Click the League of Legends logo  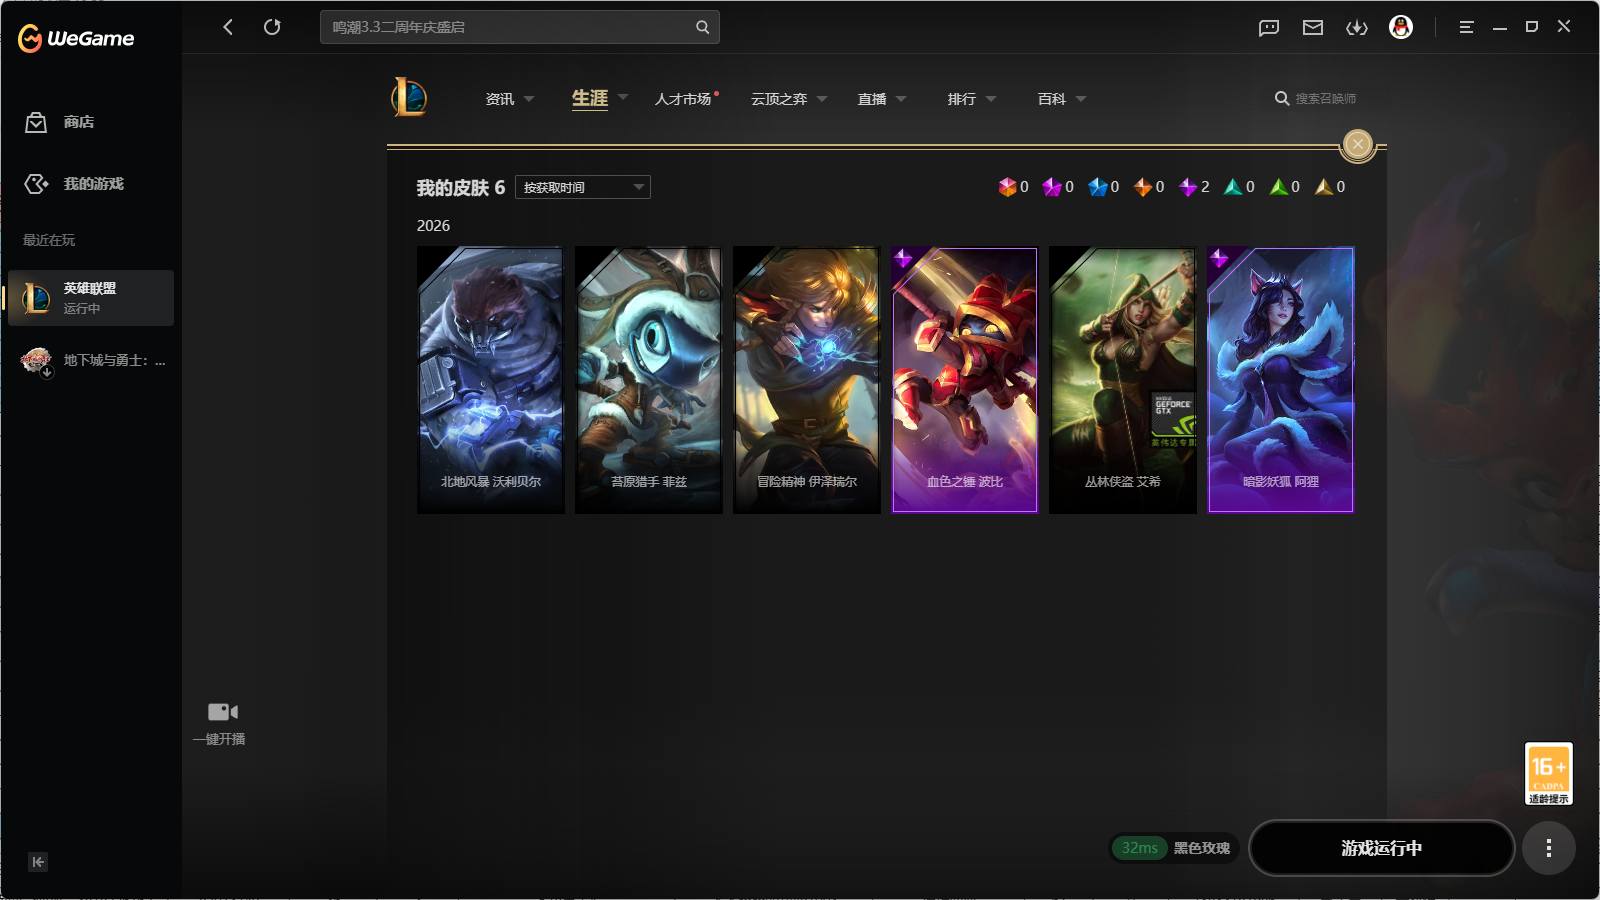(409, 98)
